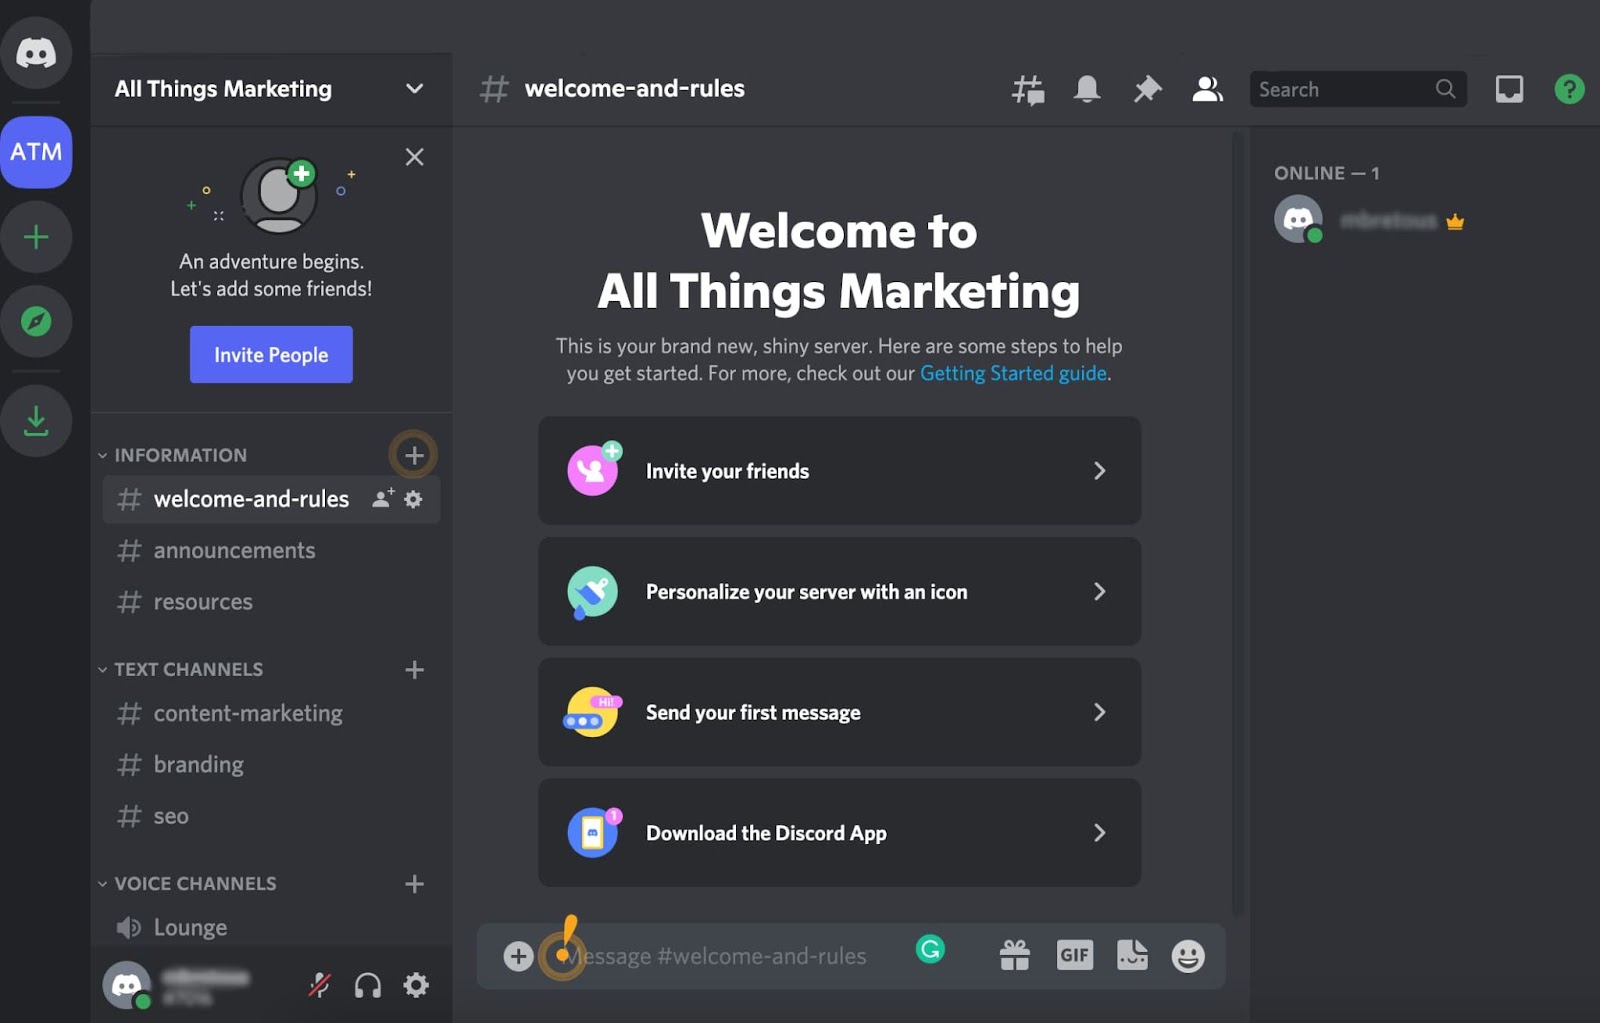Click the Invite People button
Image resolution: width=1600 pixels, height=1023 pixels.
click(x=271, y=355)
